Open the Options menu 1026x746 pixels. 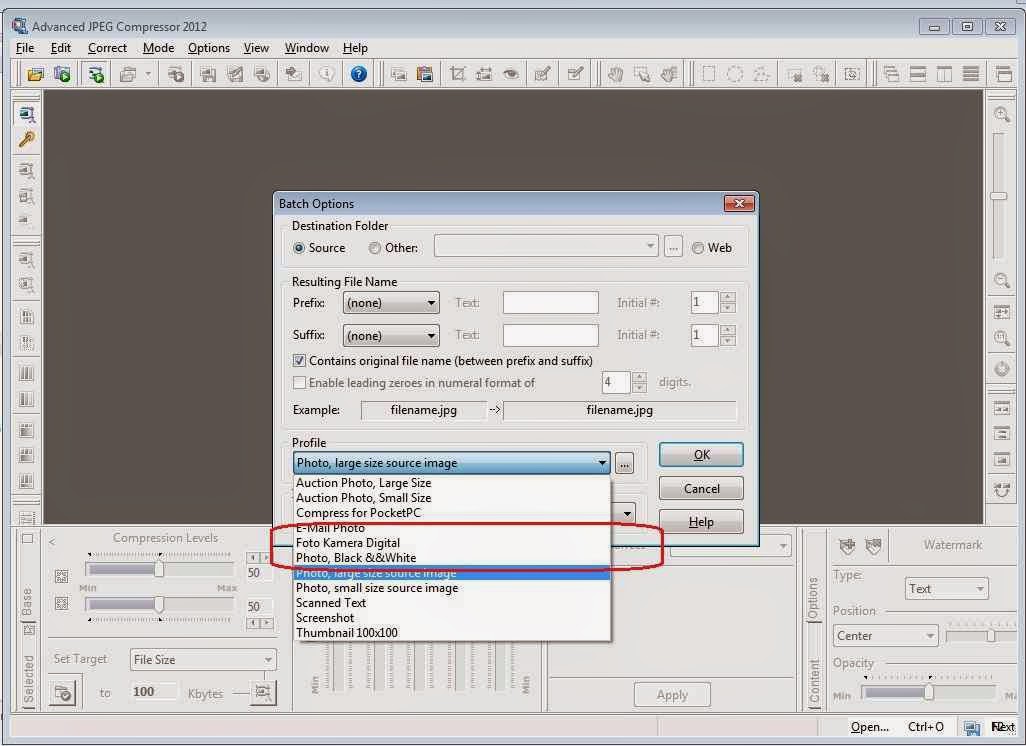tap(209, 48)
